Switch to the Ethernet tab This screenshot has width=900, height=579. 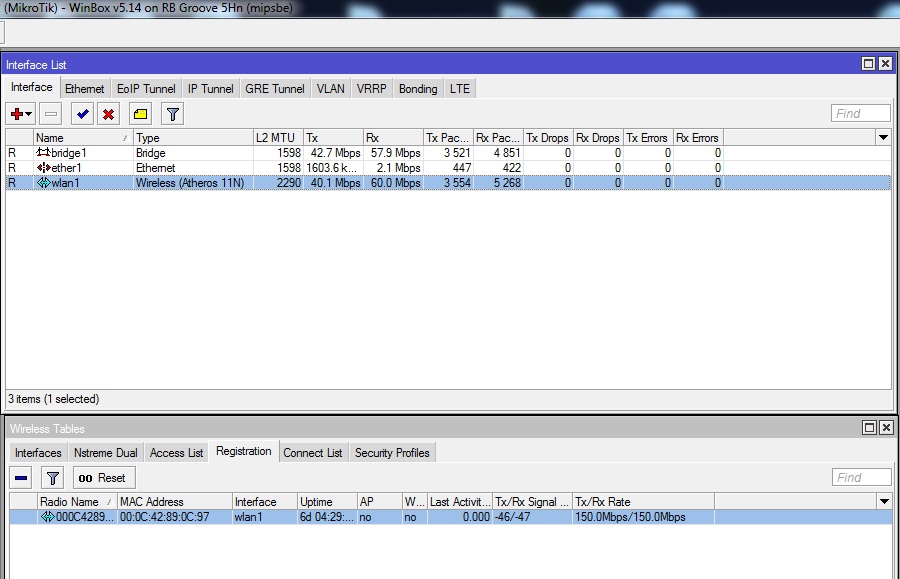[84, 89]
